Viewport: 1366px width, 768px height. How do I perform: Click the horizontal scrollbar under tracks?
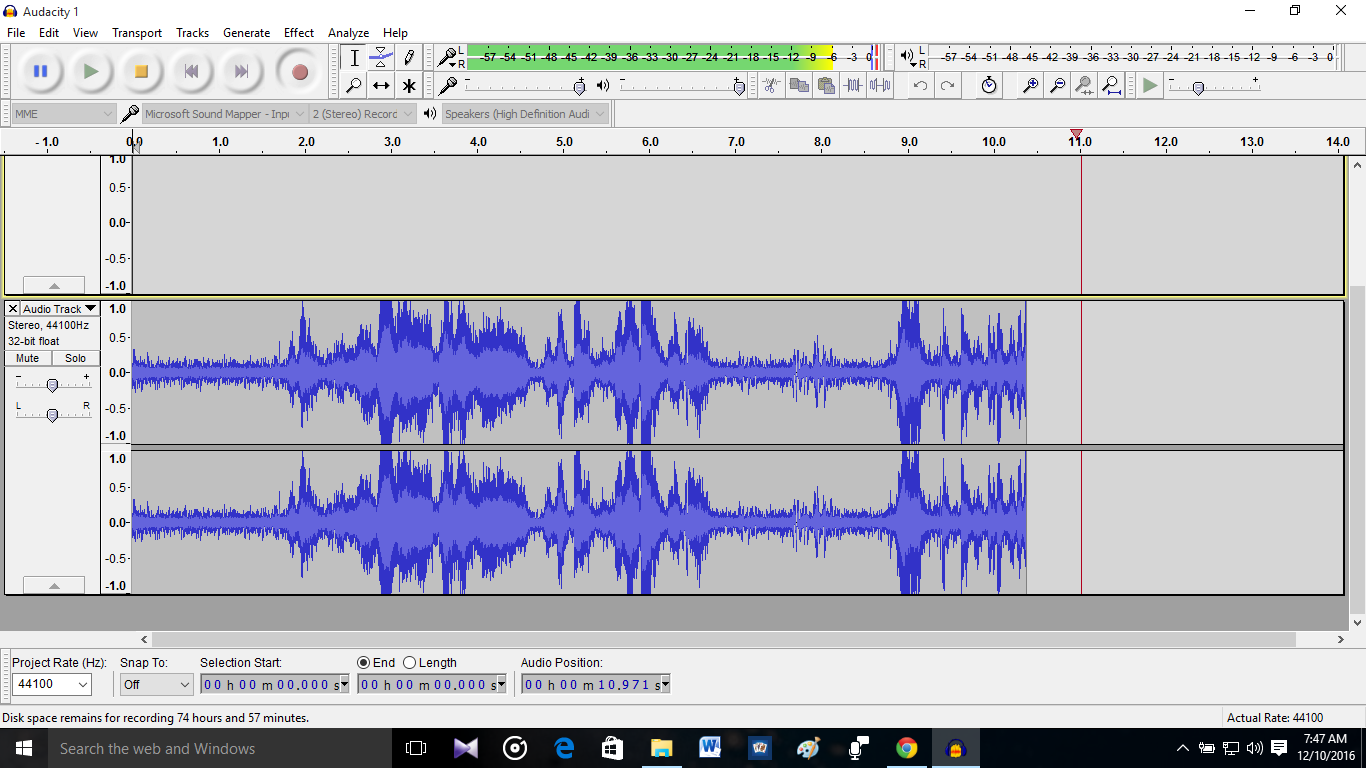coord(723,639)
